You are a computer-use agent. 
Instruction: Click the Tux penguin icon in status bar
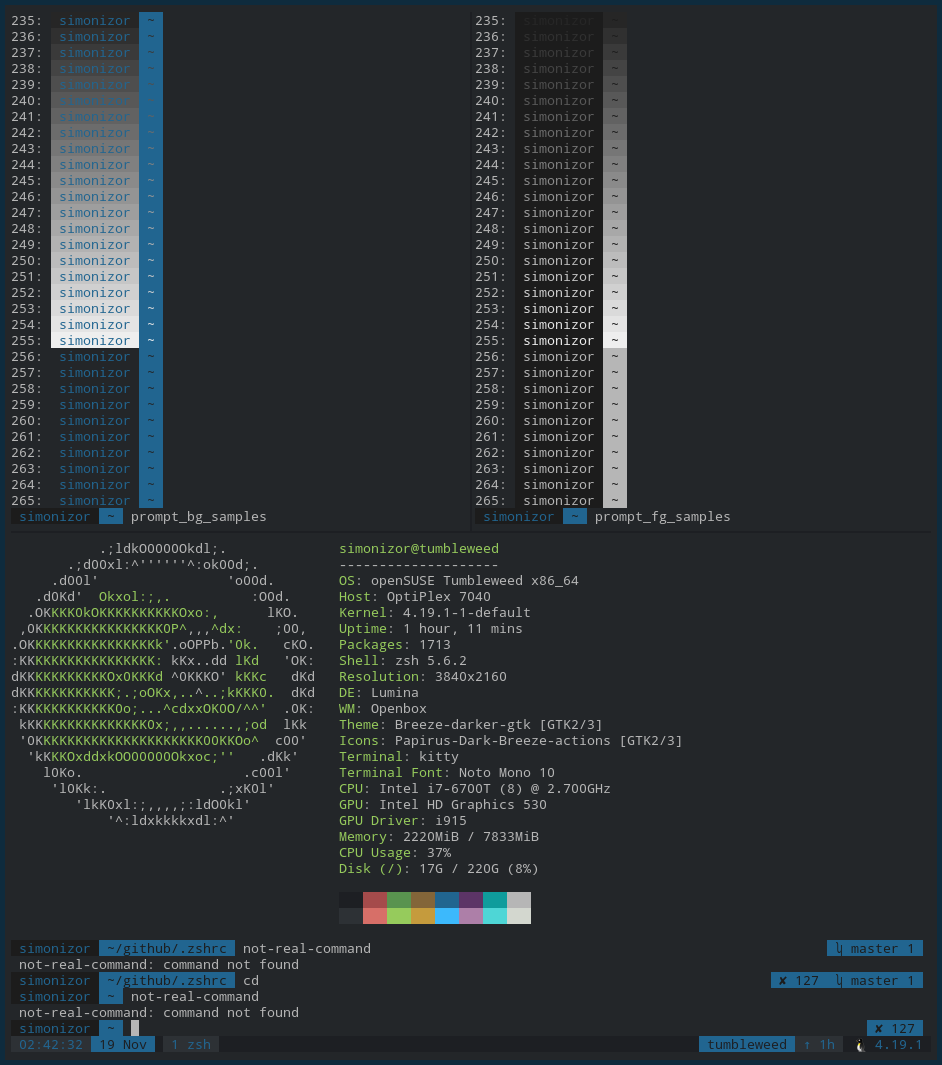(x=861, y=1045)
